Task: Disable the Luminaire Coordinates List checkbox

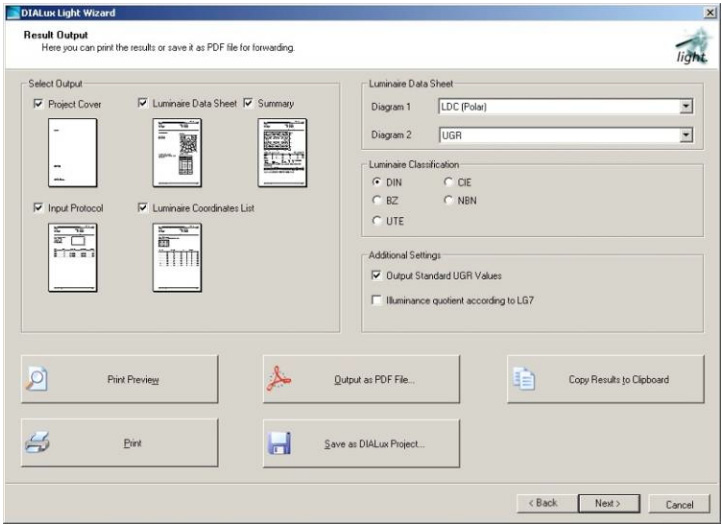Action: [x=143, y=208]
